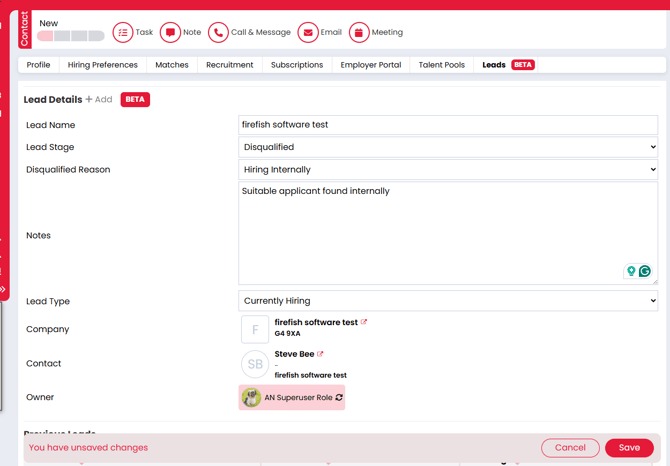Click the Email envelope icon

308,33
